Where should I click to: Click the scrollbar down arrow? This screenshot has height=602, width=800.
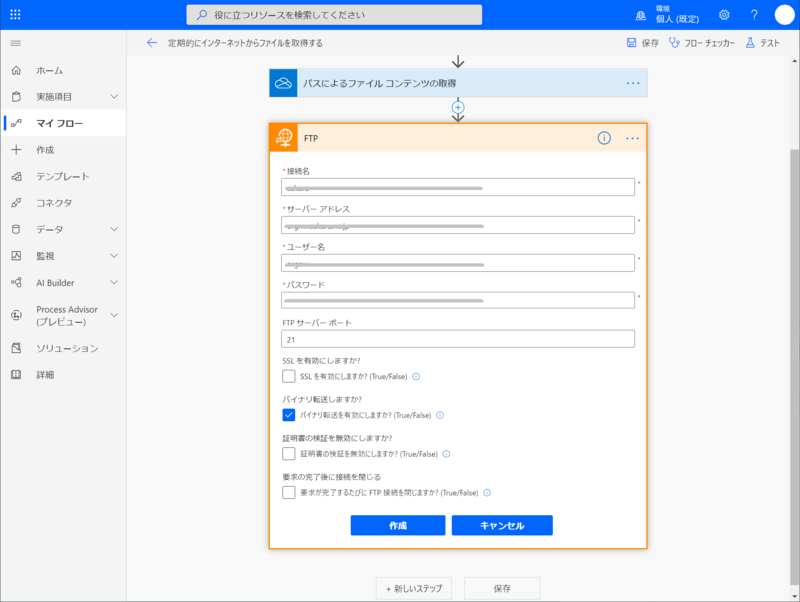(x=794, y=596)
